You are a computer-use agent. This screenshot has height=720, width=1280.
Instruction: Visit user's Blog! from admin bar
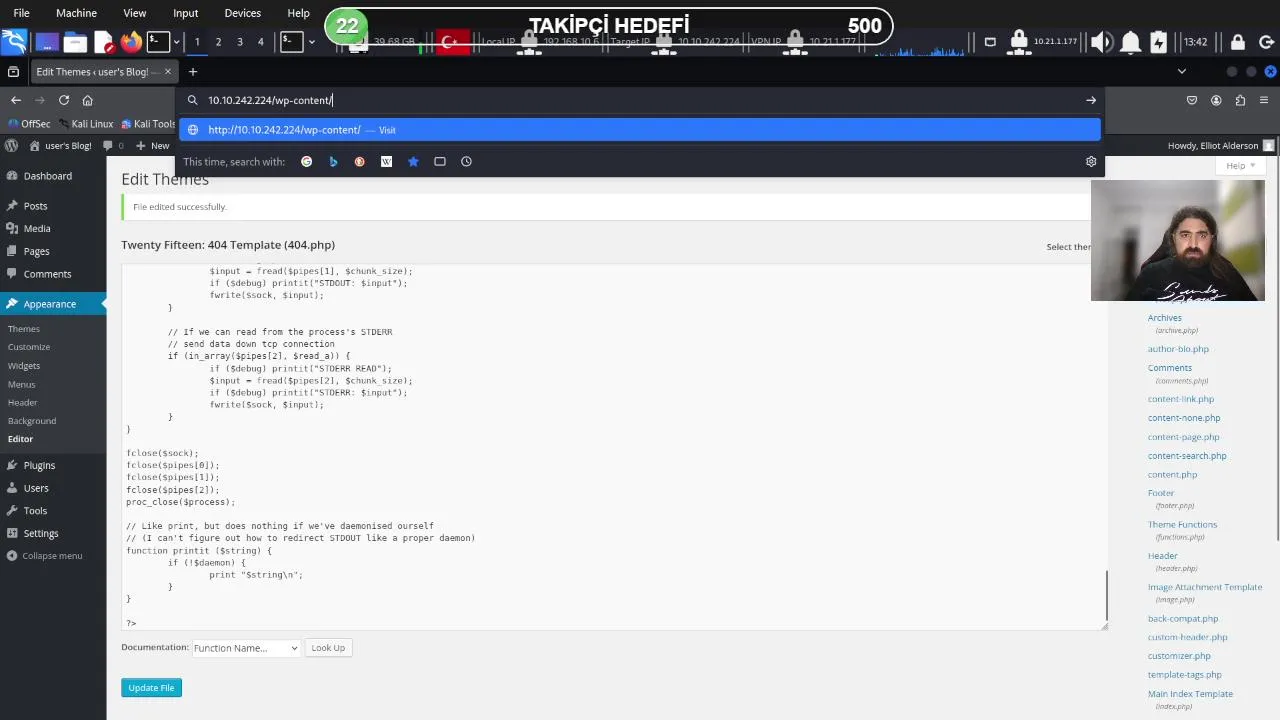60,146
